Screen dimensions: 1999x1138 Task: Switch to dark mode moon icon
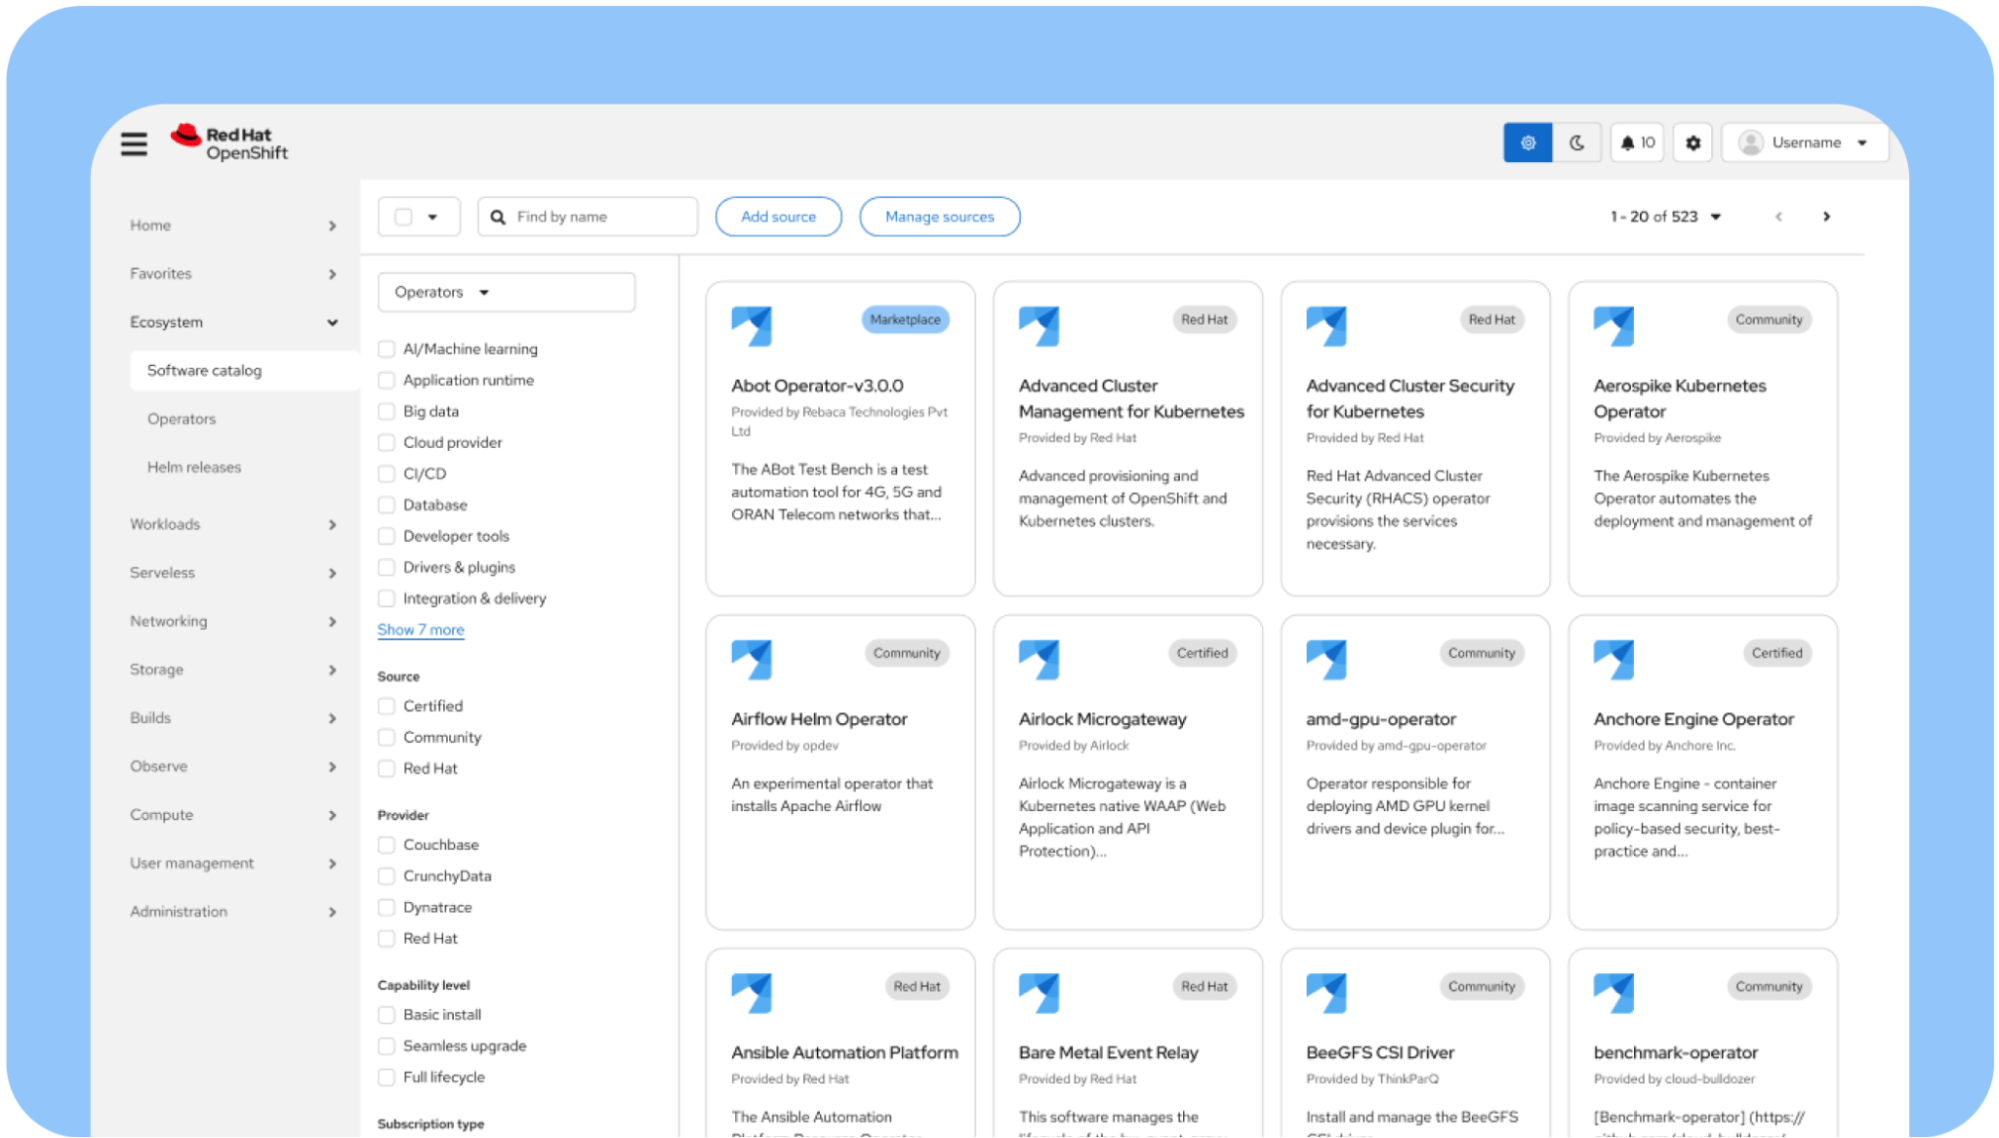pyautogui.click(x=1577, y=143)
